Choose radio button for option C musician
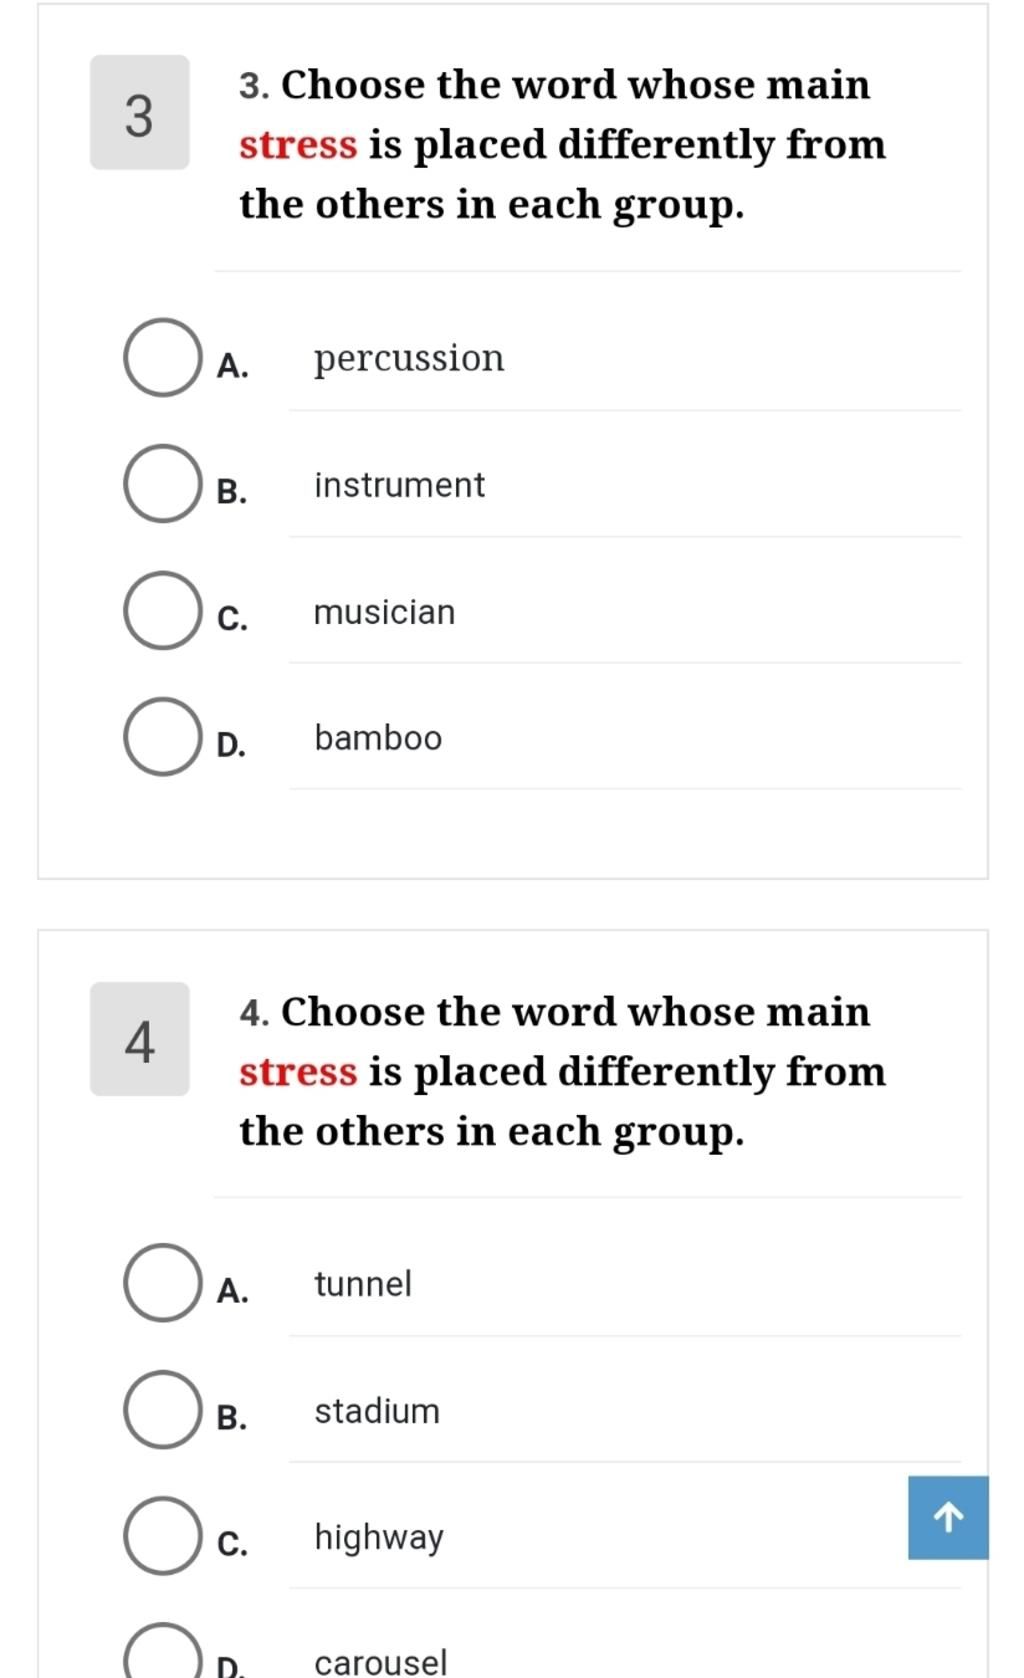Viewport: 1024px width, 1678px height. [x=162, y=610]
